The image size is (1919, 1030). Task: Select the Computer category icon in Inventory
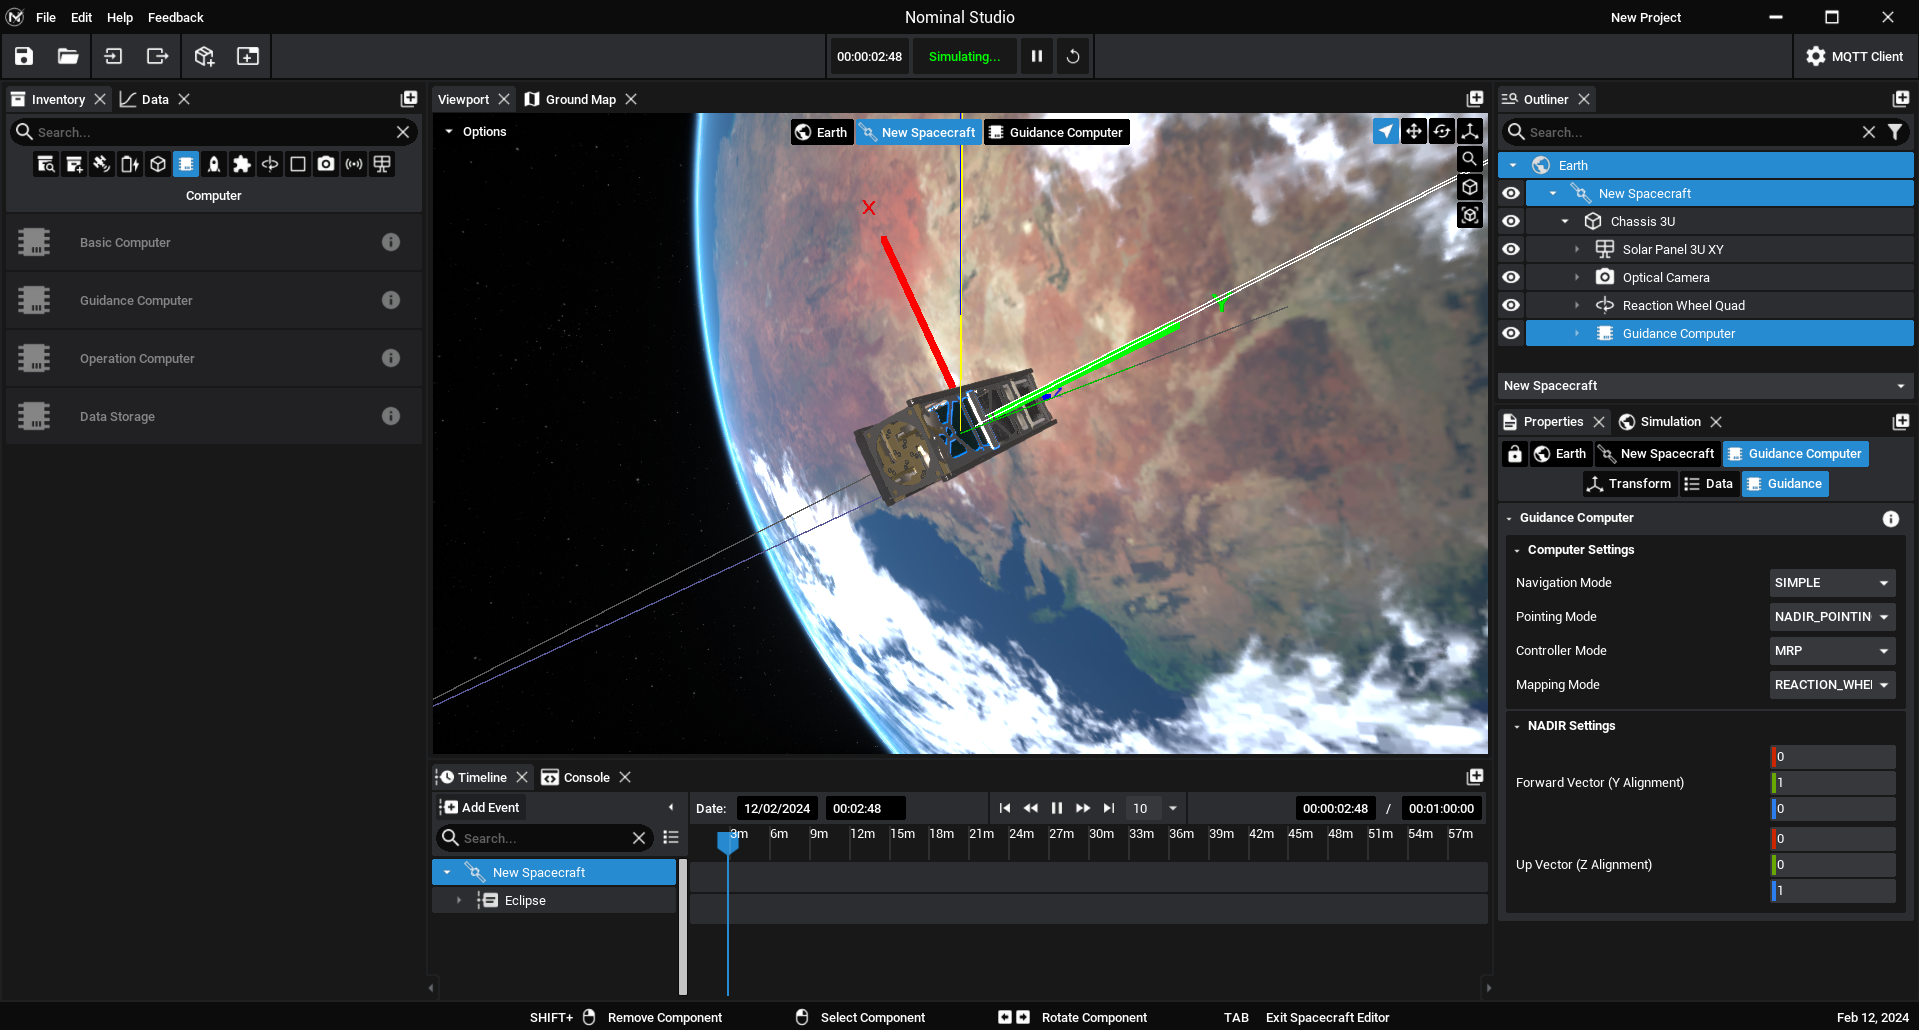click(x=186, y=164)
